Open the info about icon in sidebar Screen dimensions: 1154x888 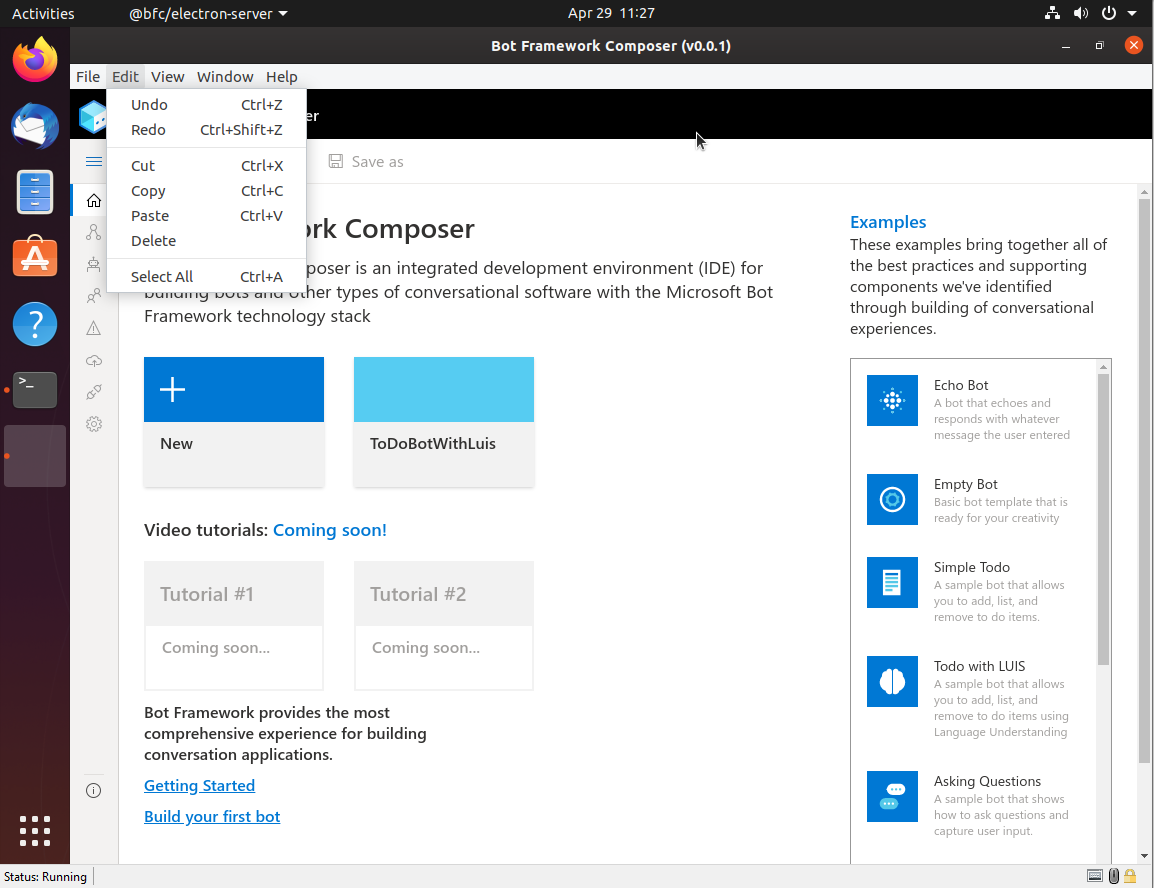tap(93, 791)
